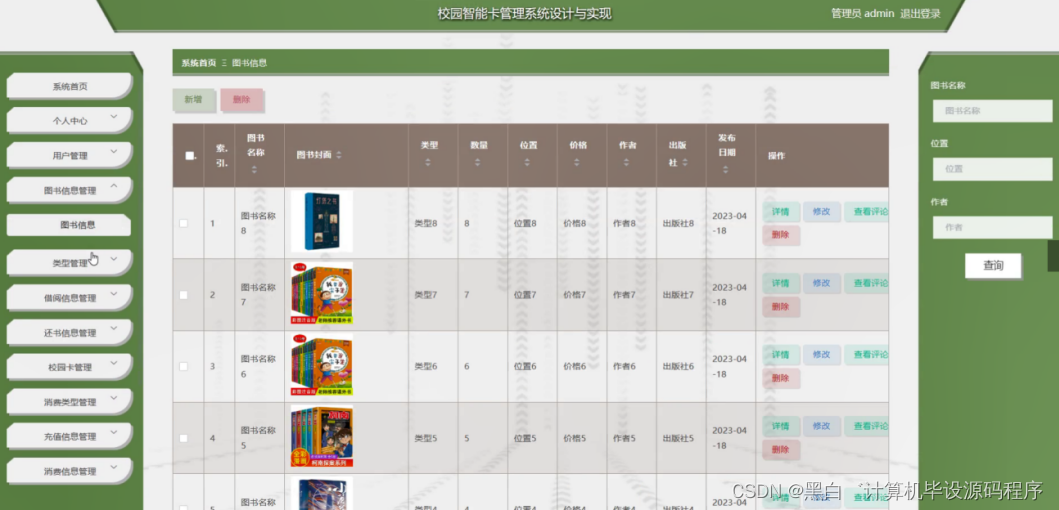Click 查看评论 for 图书名称8
Screen dimensions: 1059x510
pos(867,211)
